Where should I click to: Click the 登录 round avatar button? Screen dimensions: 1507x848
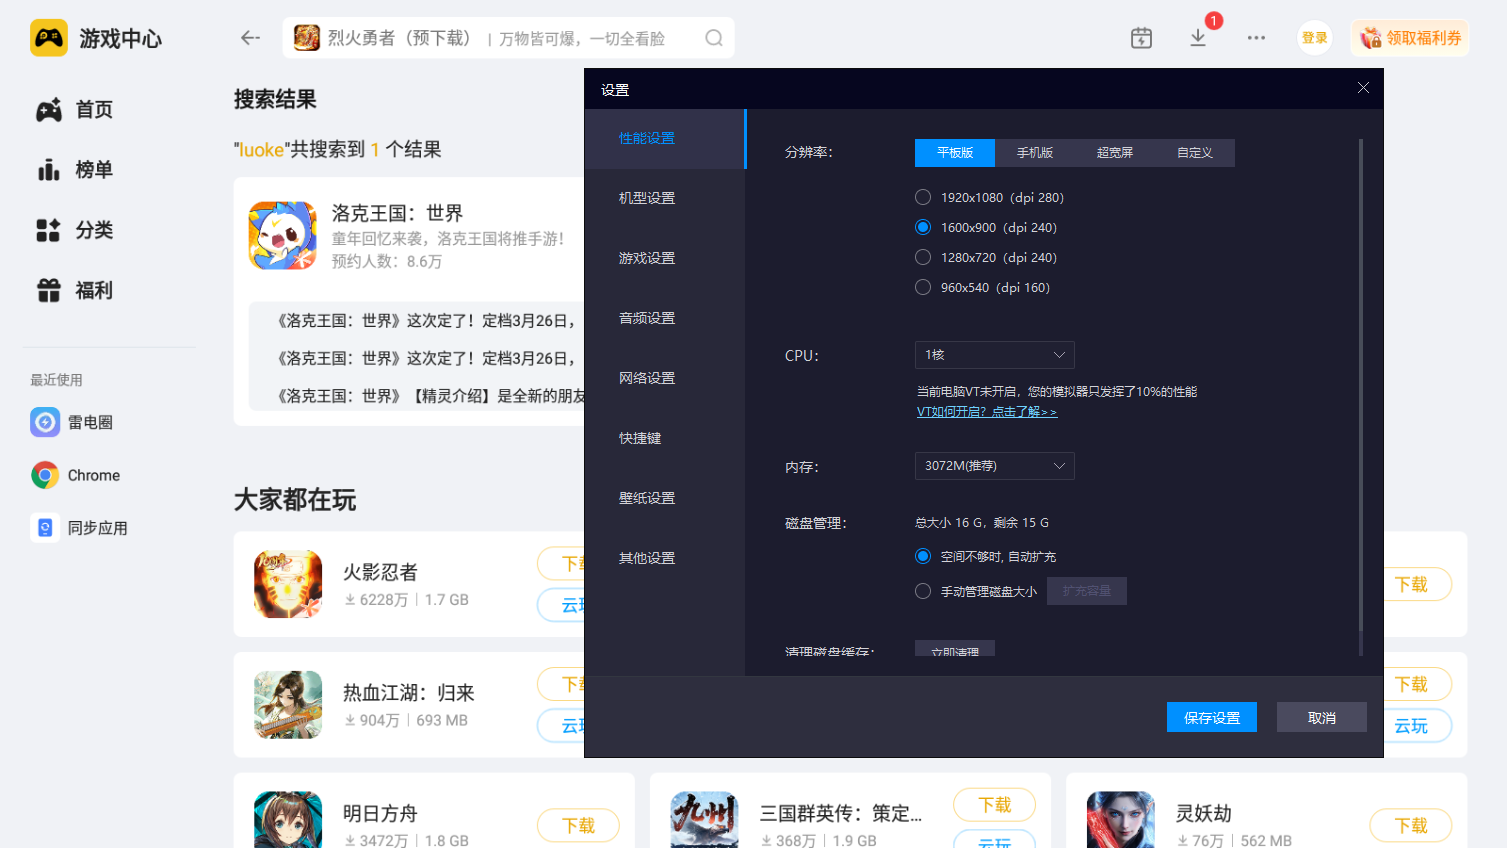tap(1314, 38)
